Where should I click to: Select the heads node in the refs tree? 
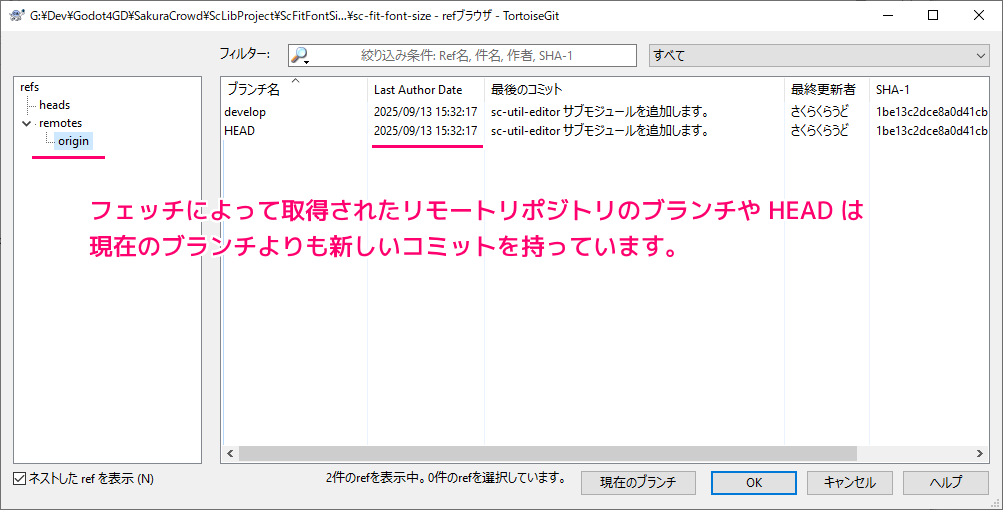[x=54, y=105]
